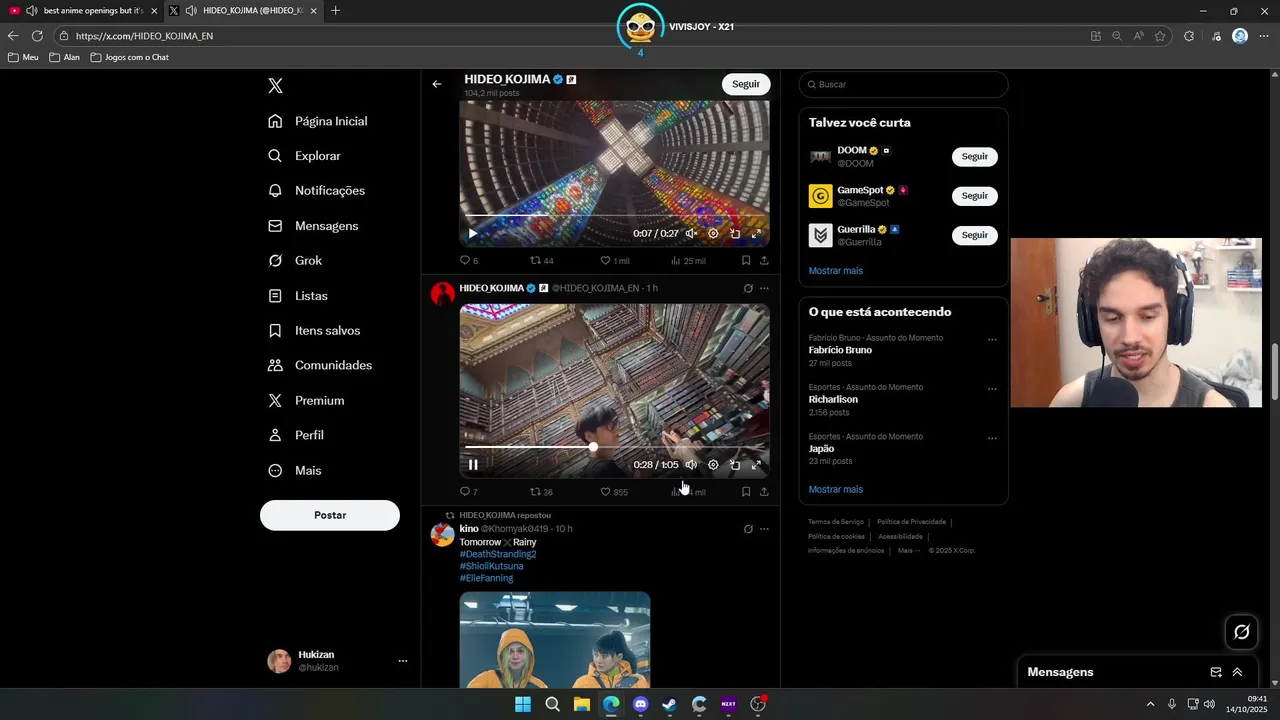
Task: Click Mostrar mais under trending topics
Action: [x=836, y=490]
